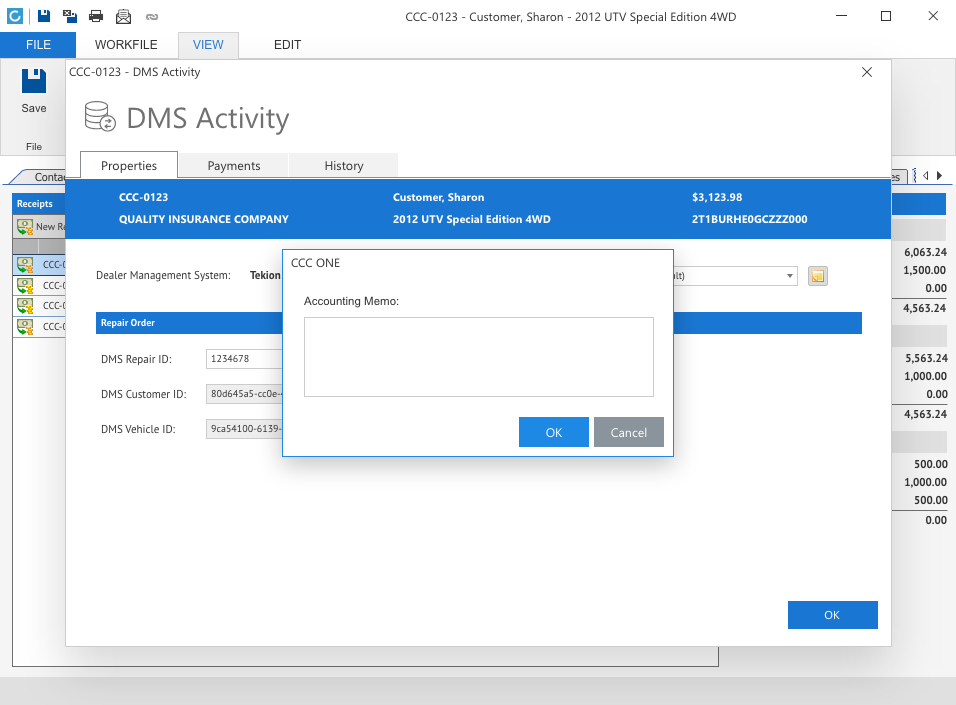Click the CCC ONE logo icon in title bar

[x=15, y=16]
